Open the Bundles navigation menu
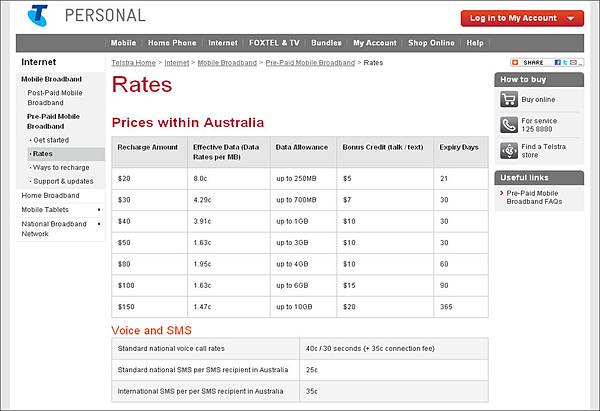 click(326, 43)
